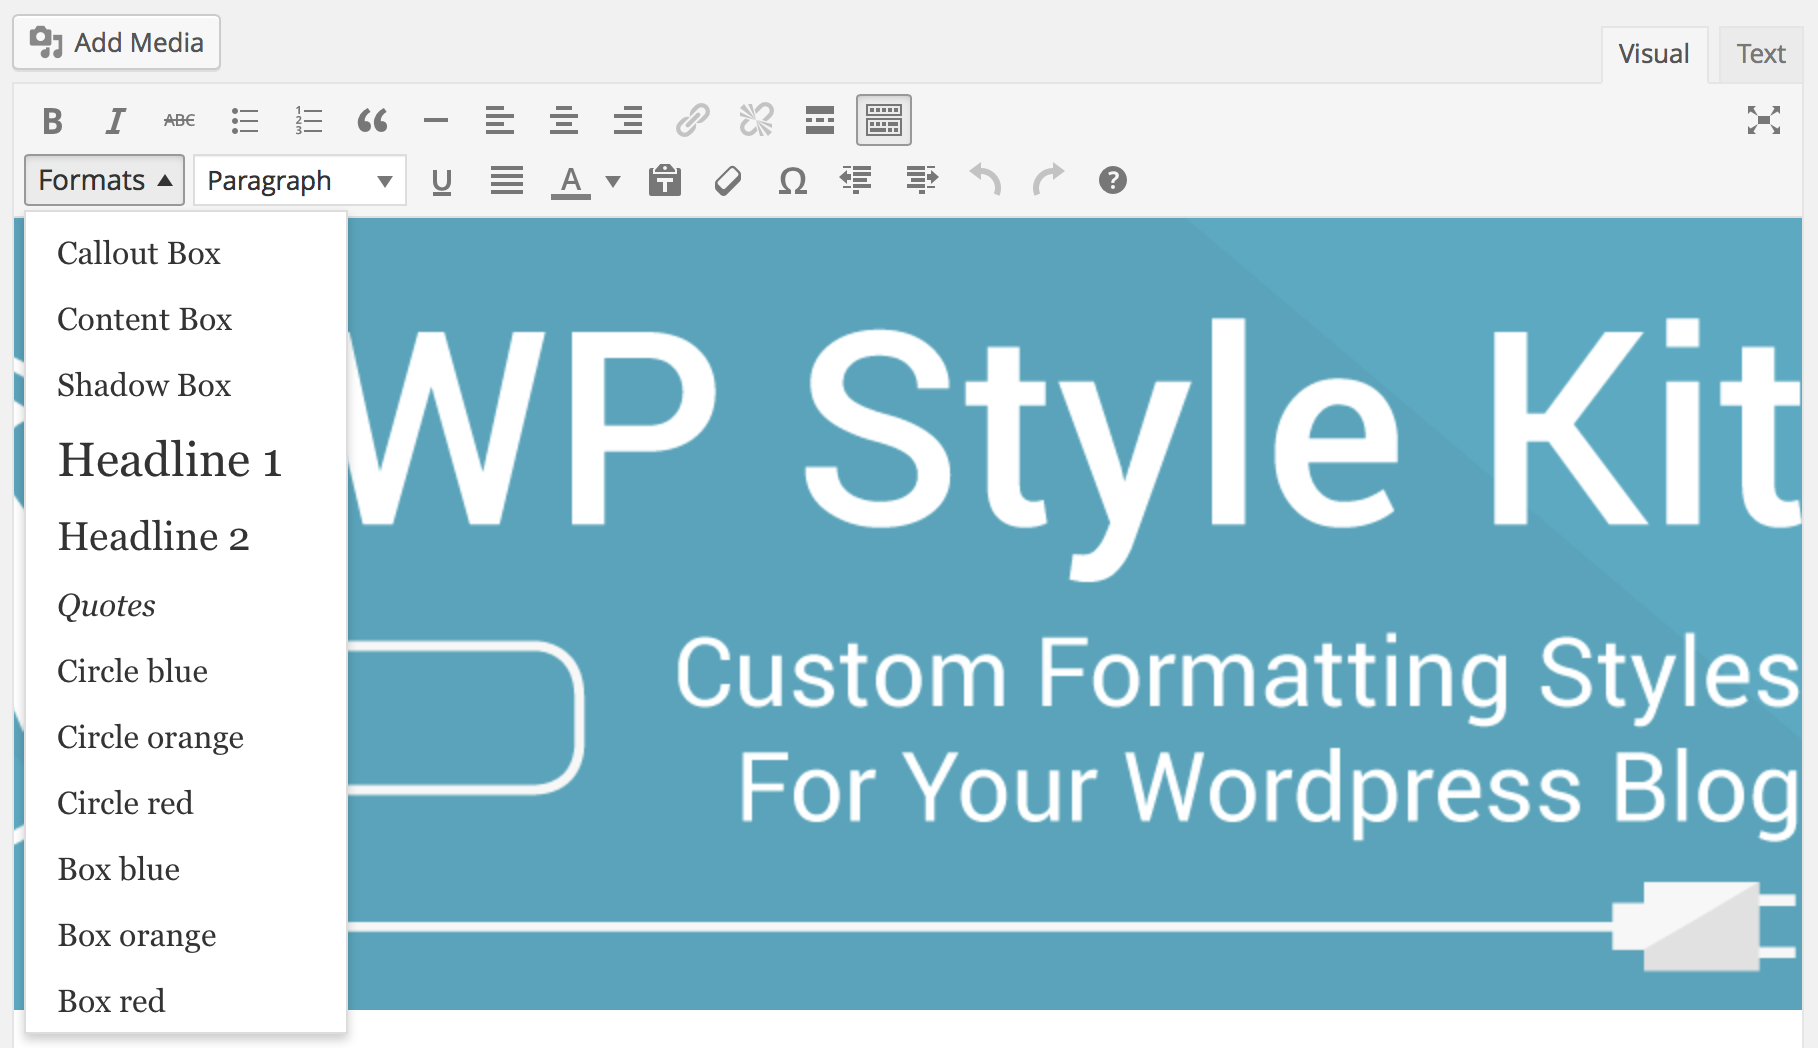
Task: Click the Add Media button
Action: pyautogui.click(x=117, y=42)
